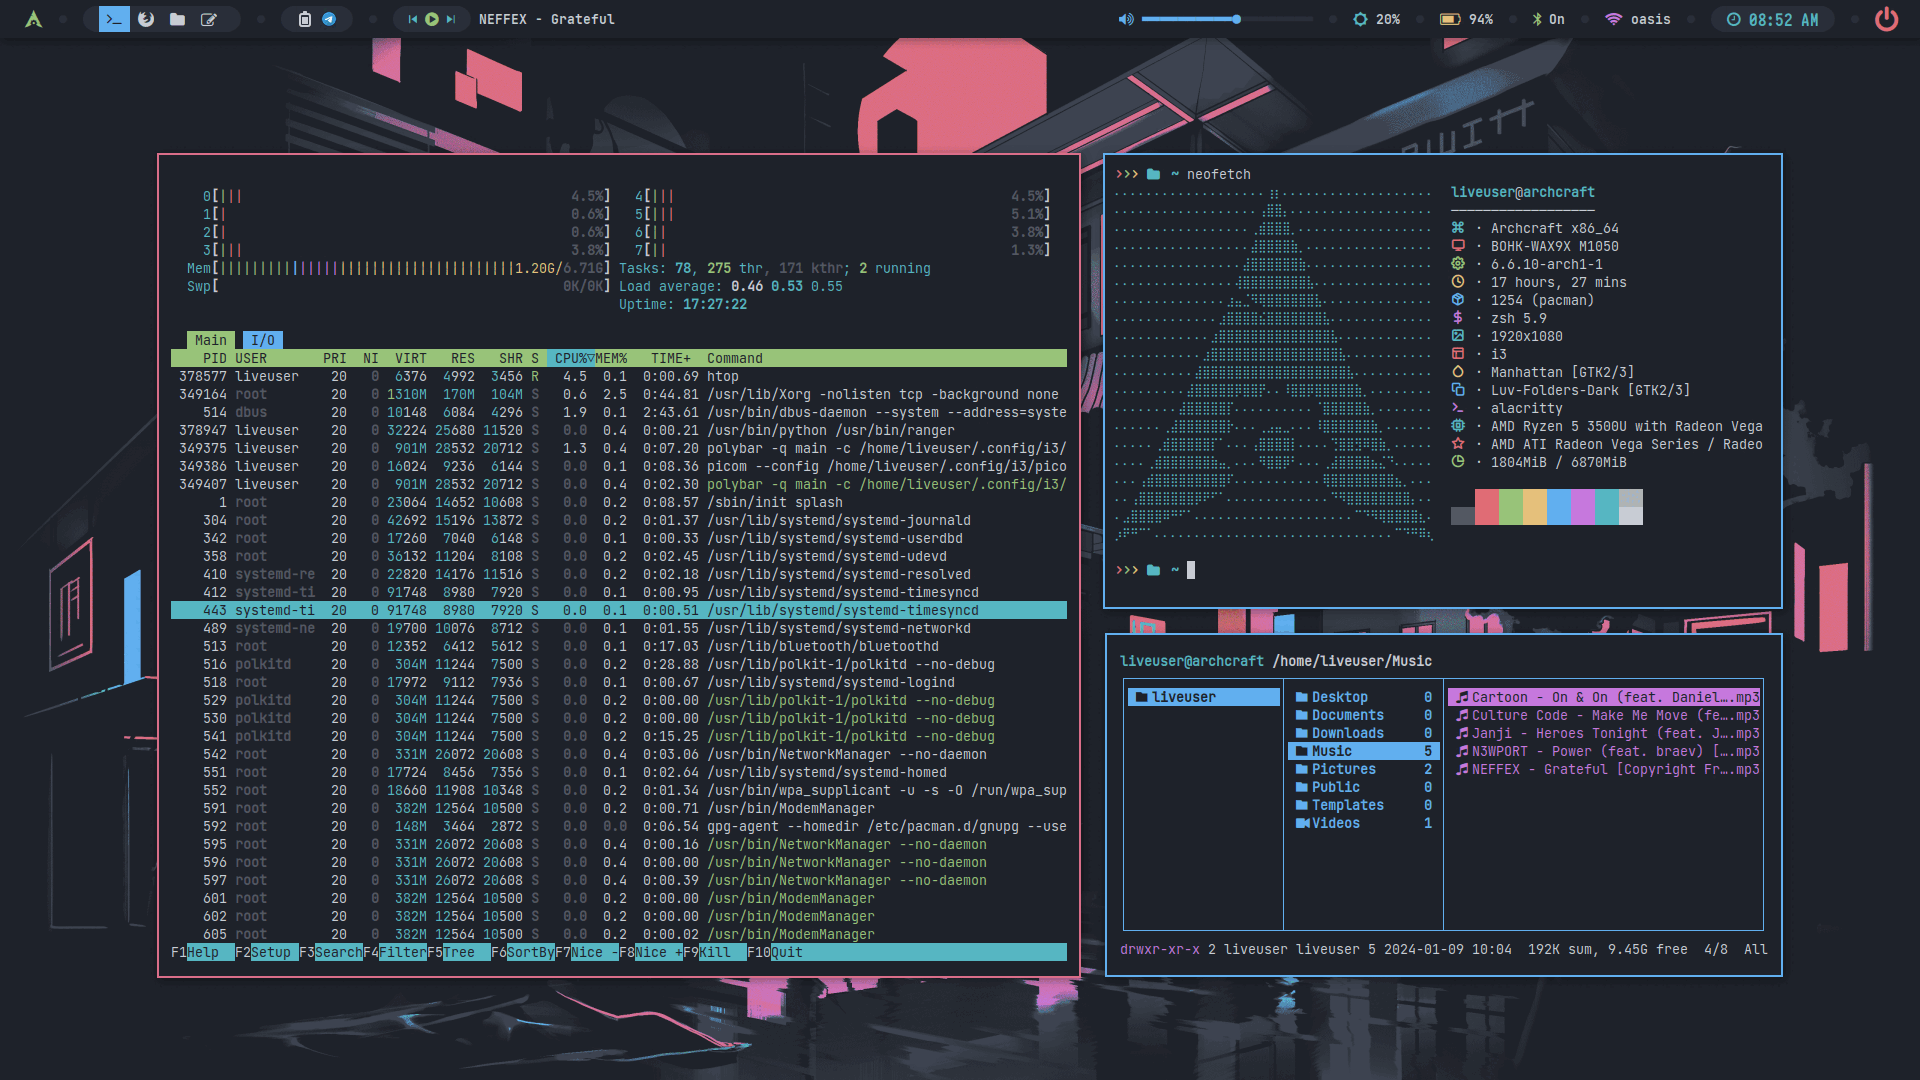Skip to the next track
This screenshot has height=1080, width=1920.
(451, 19)
